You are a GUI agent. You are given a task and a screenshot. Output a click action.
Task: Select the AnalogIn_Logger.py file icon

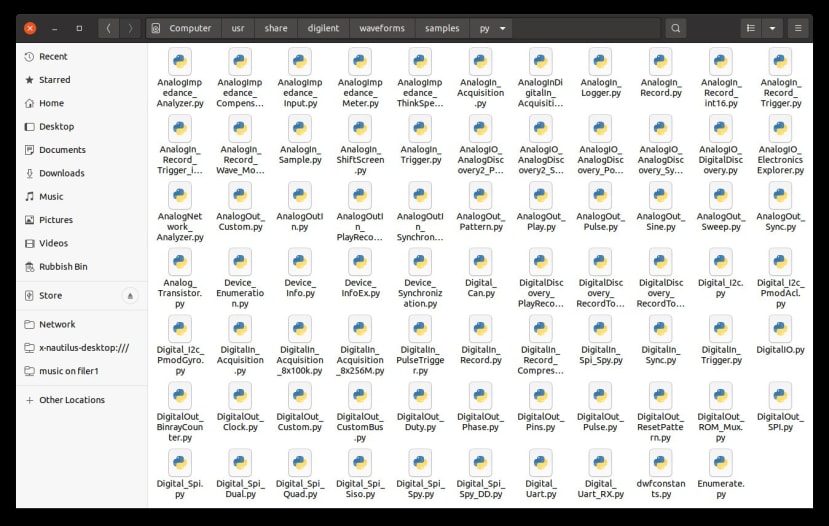coord(600,61)
